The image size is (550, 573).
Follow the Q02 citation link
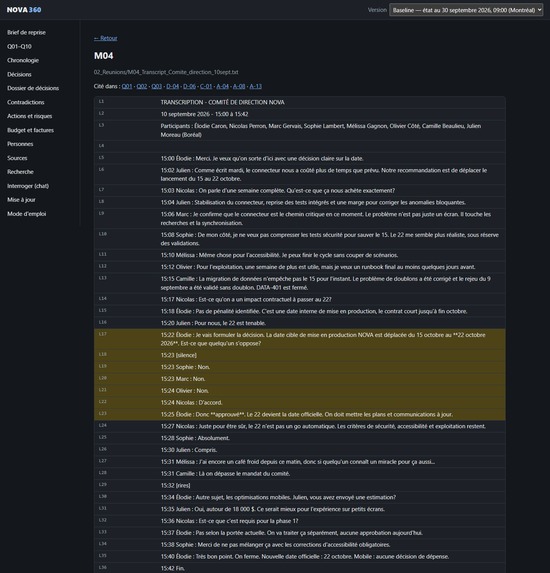coord(142,86)
